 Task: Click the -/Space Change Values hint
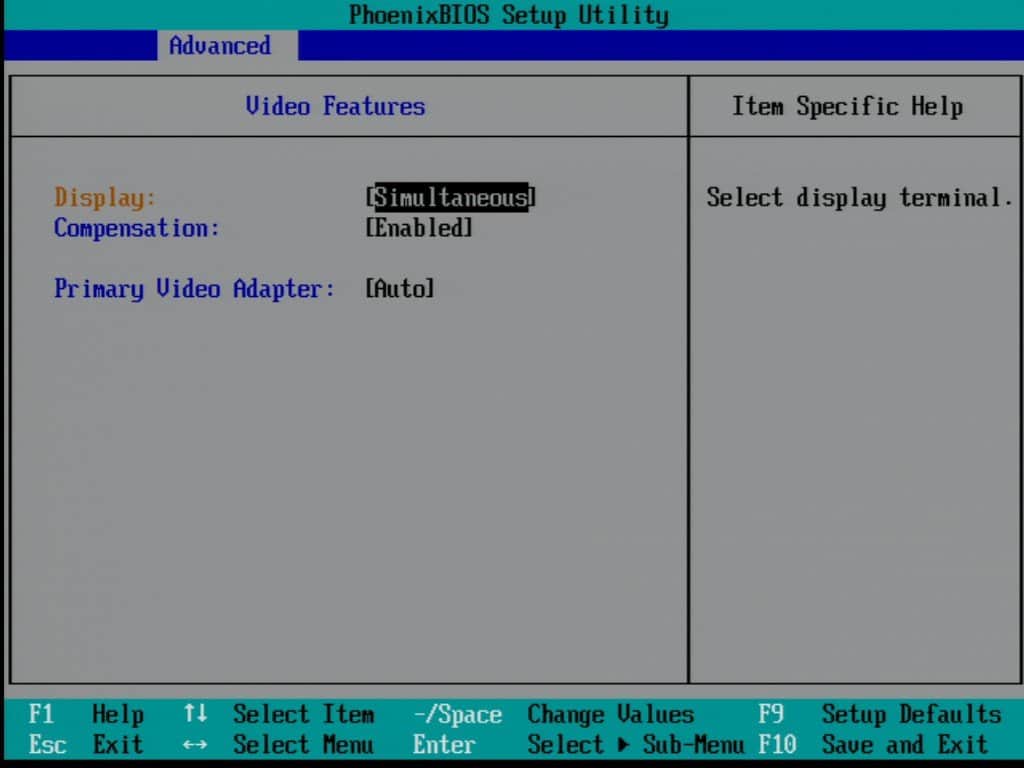554,714
